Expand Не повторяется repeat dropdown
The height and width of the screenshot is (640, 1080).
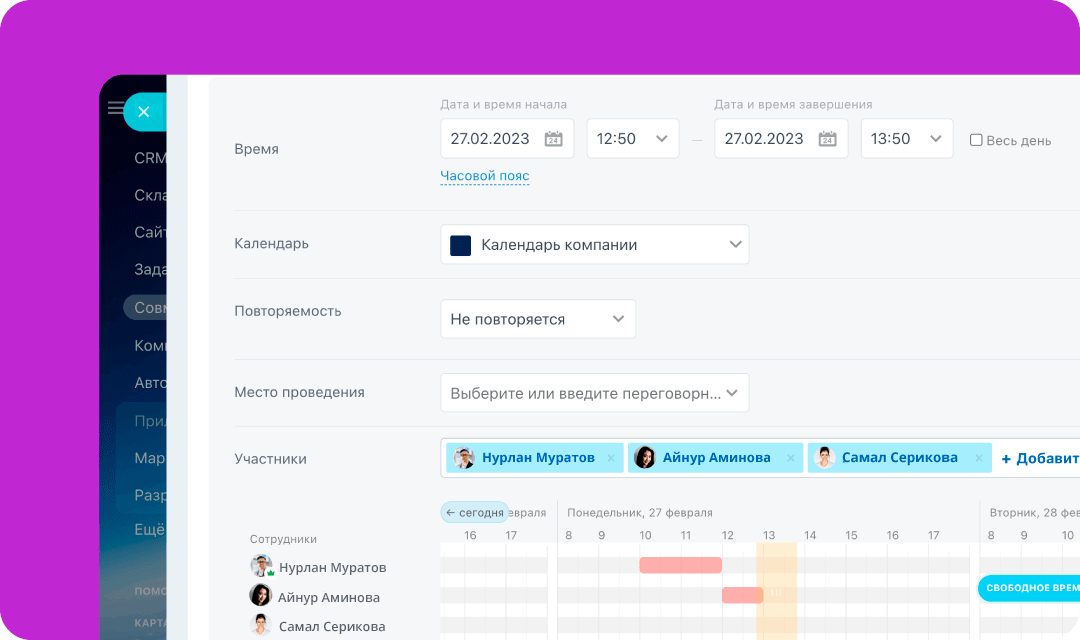tap(538, 319)
